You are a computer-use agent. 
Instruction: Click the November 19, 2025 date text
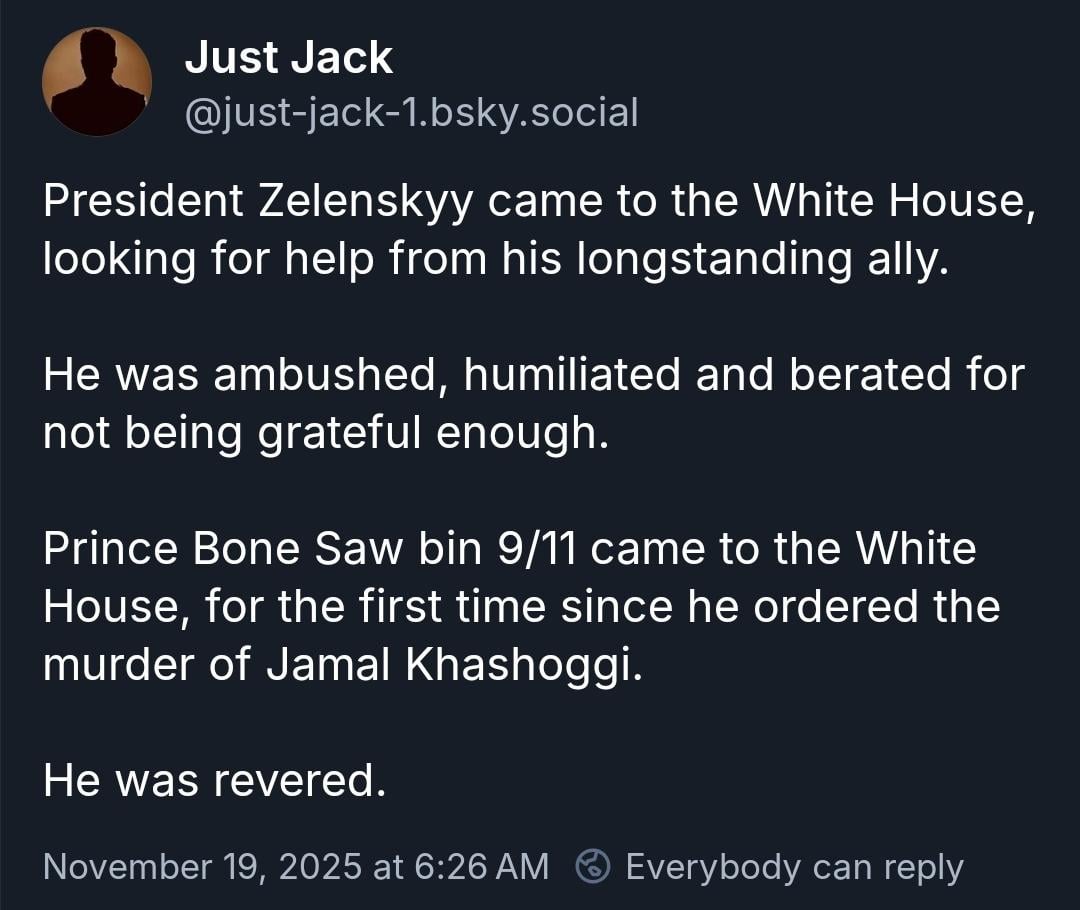coord(203,866)
